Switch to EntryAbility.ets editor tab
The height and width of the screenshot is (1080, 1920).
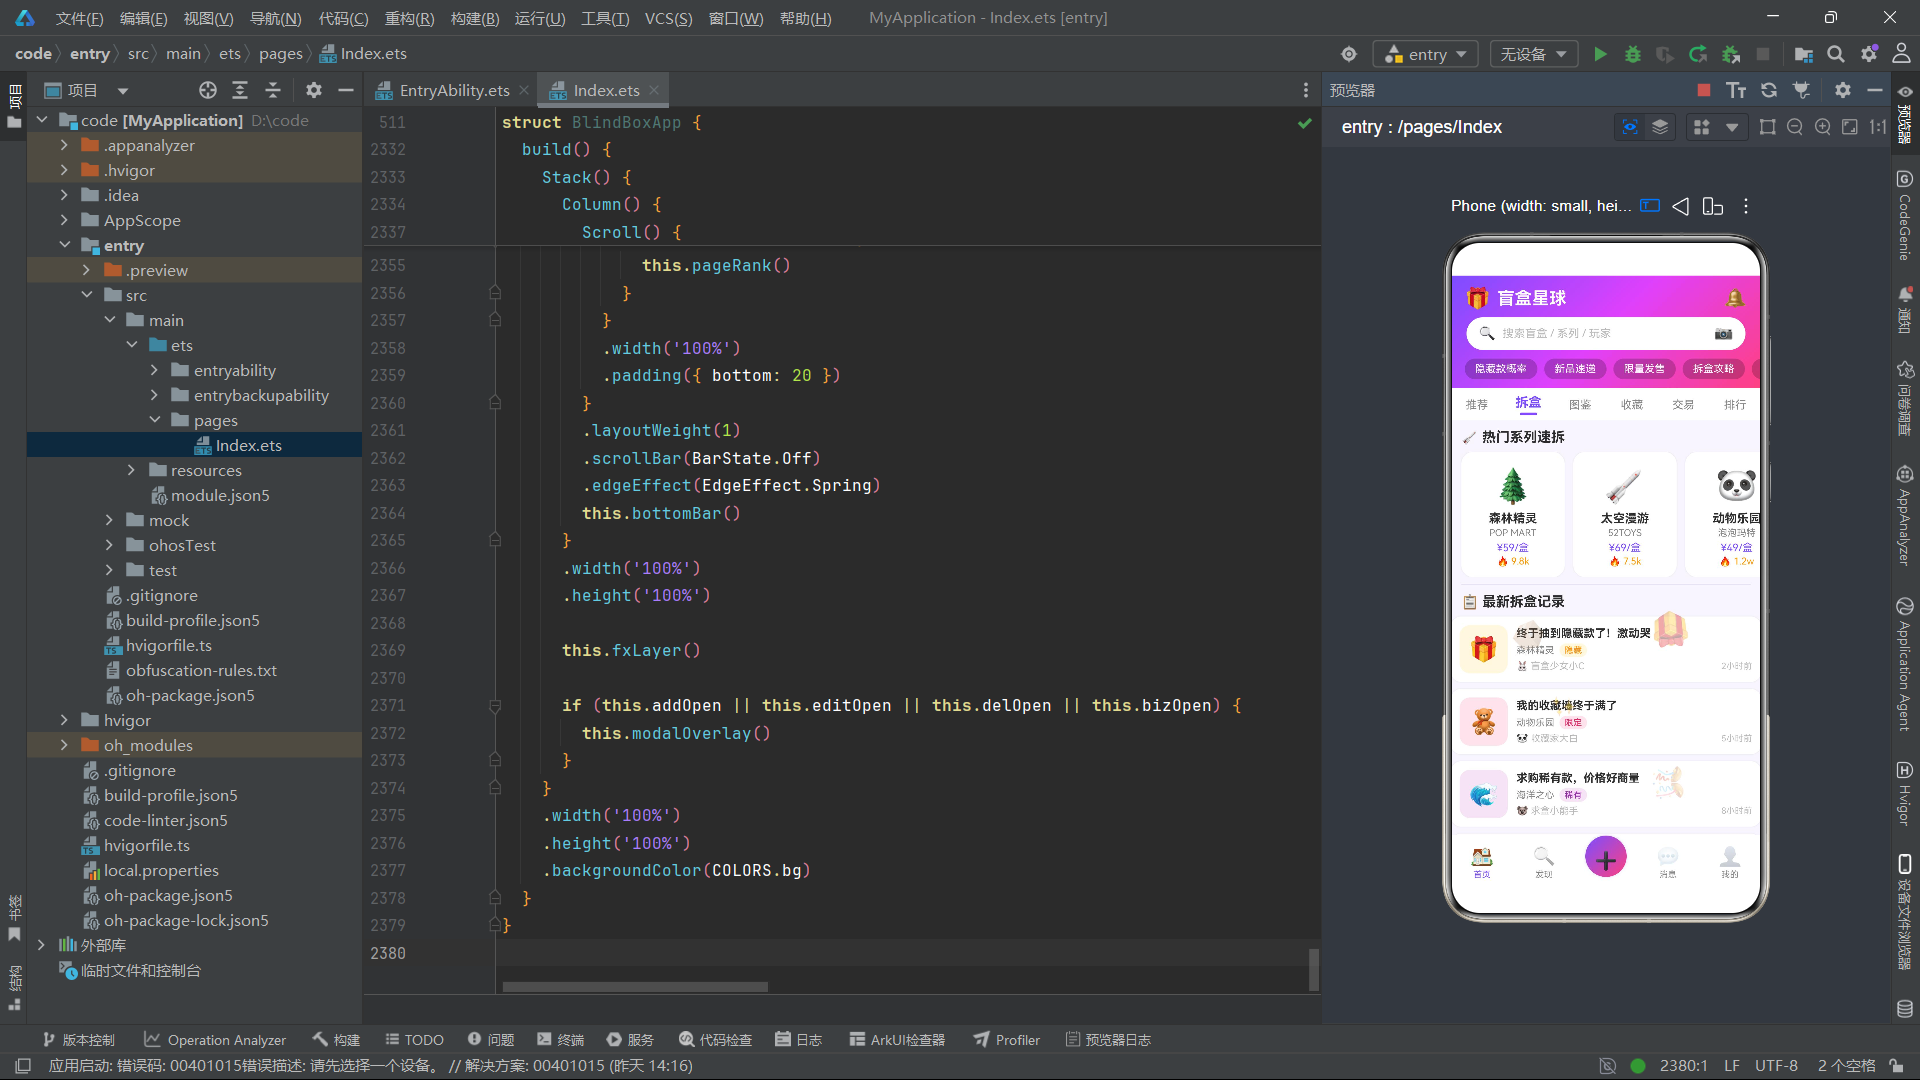454,90
